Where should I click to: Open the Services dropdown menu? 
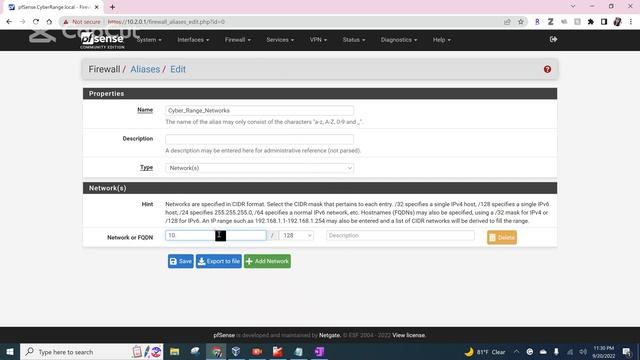280,40
